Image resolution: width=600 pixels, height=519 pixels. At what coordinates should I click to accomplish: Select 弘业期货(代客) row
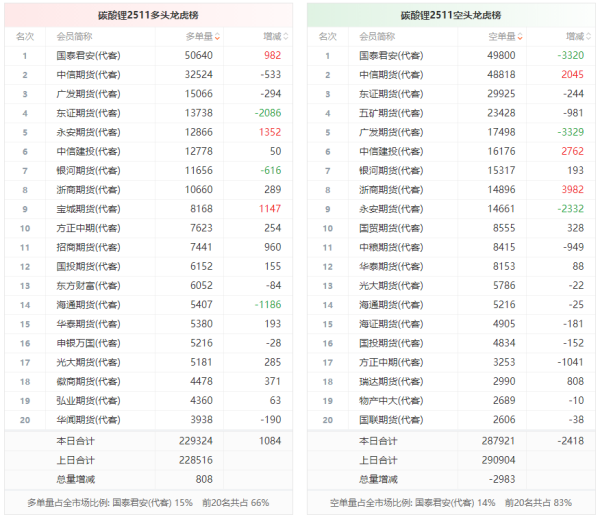[x=148, y=401]
